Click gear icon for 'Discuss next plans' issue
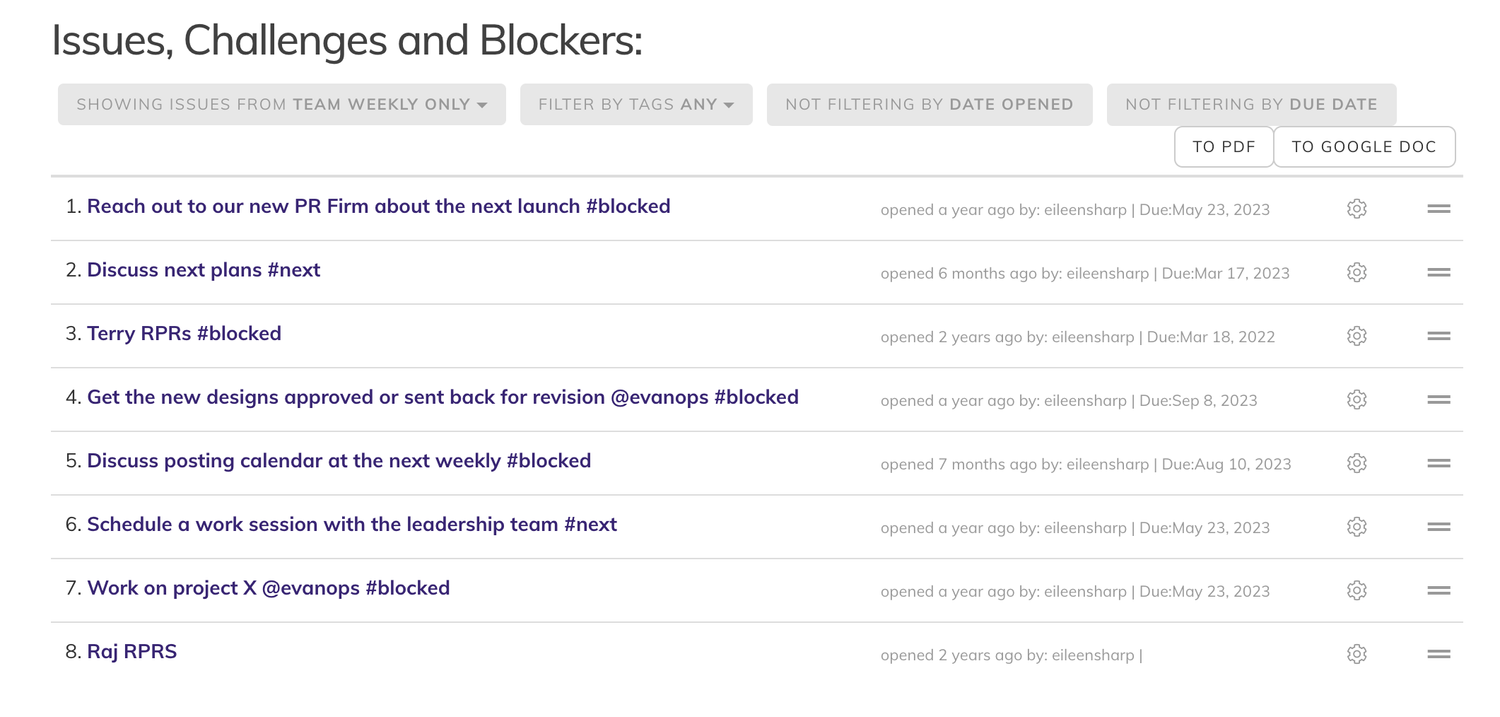1500x717 pixels. pos(1356,272)
